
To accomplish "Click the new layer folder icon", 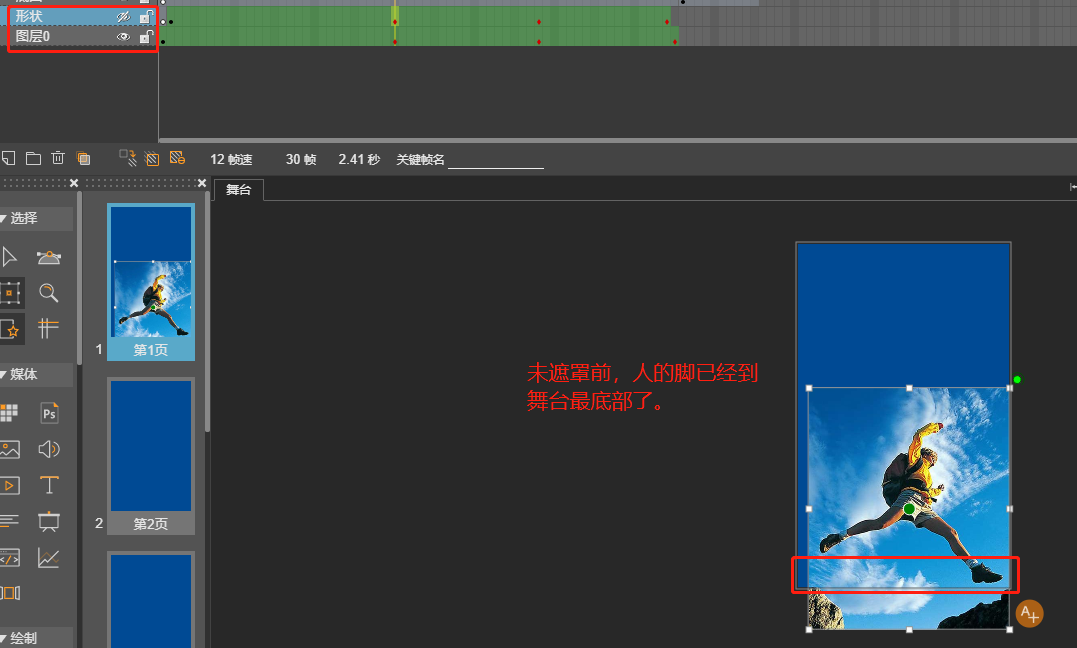I will pos(33,159).
